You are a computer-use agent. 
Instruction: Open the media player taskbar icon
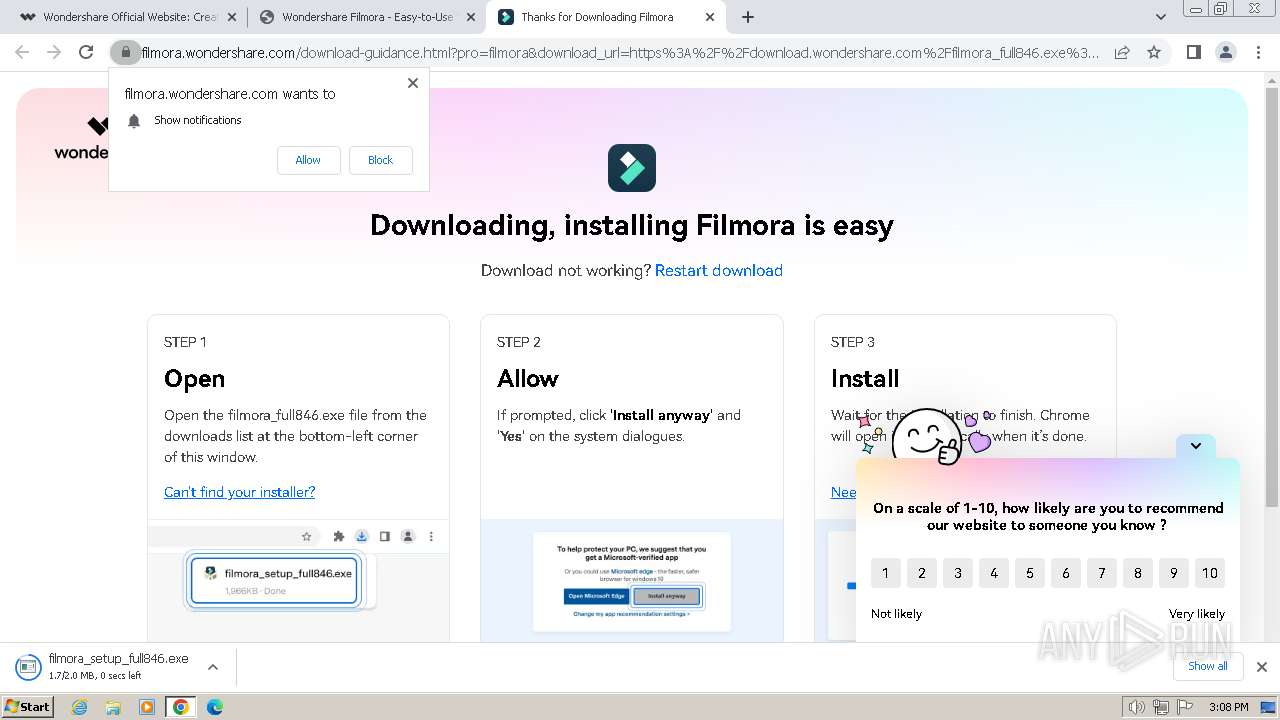147,707
